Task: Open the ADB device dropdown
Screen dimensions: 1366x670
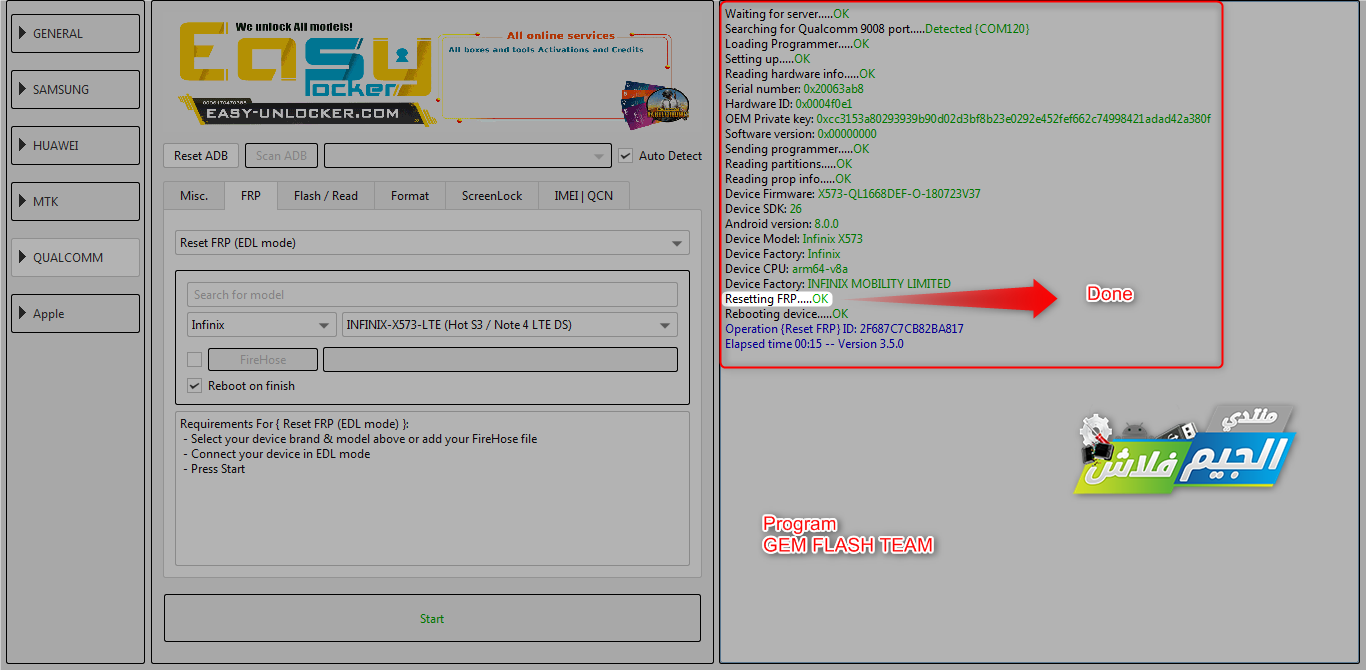Action: pos(467,155)
